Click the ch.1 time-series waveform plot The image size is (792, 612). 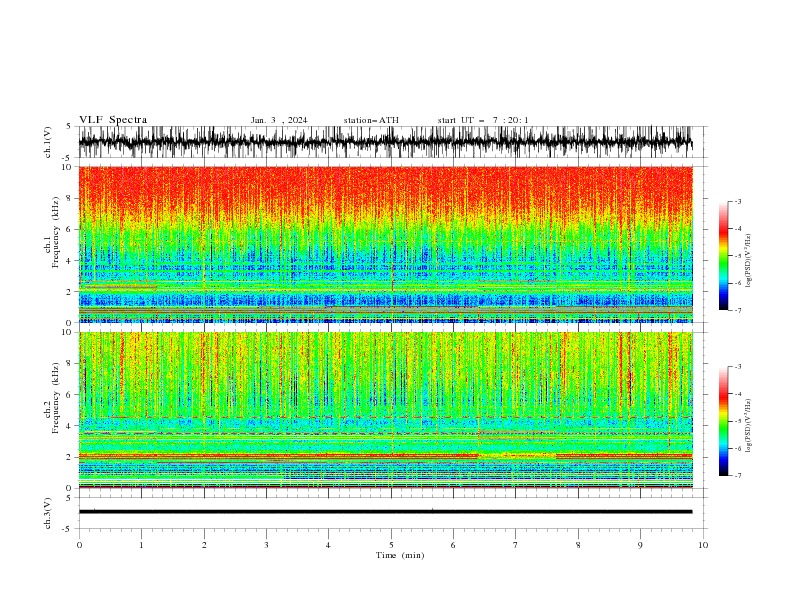(385, 142)
